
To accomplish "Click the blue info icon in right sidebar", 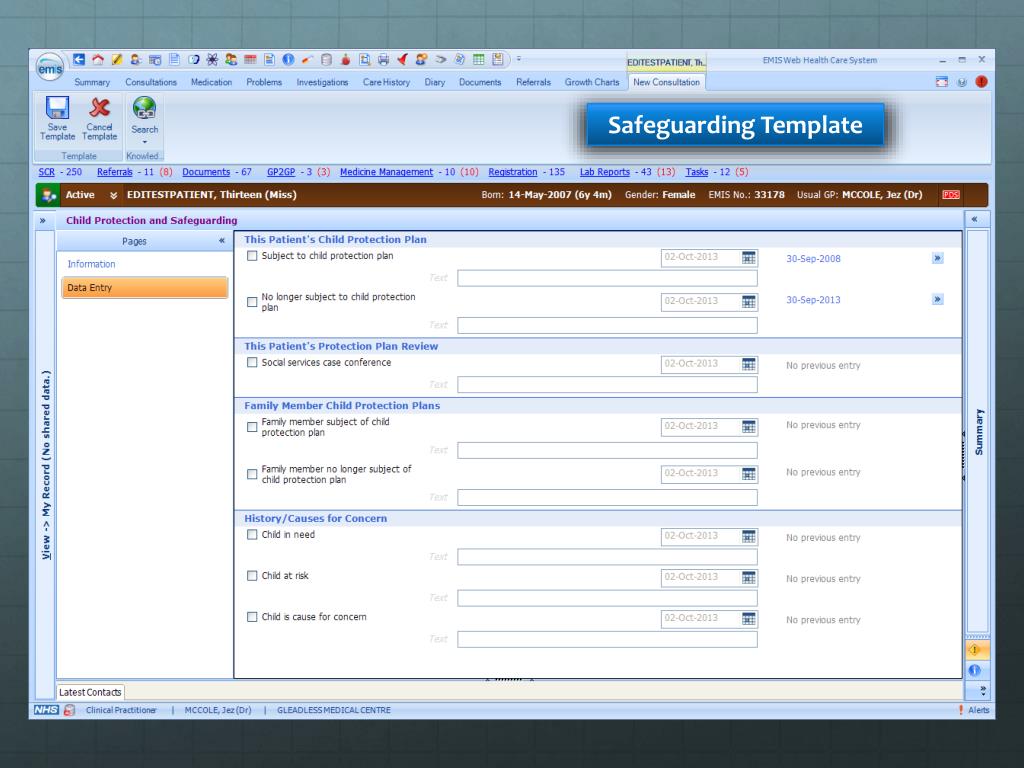I will click(x=975, y=670).
